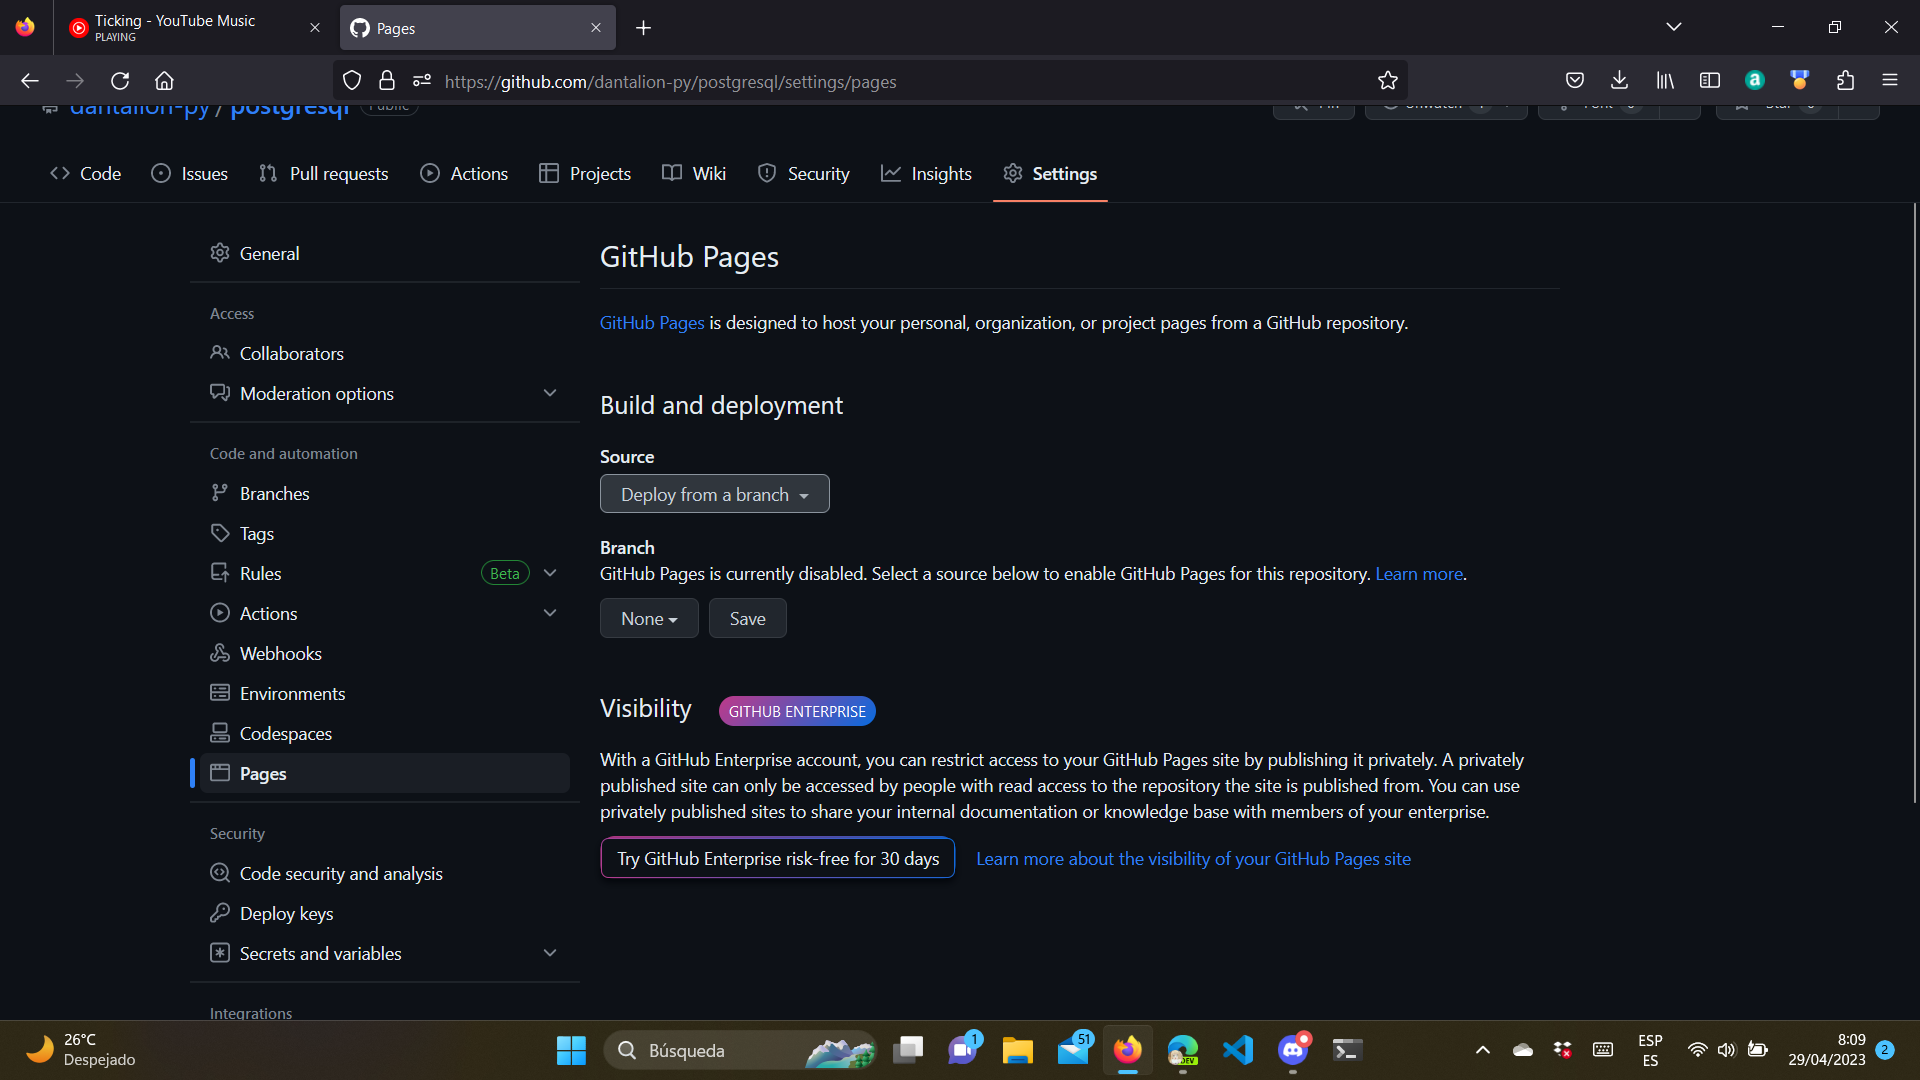Expand the Actions section in sidebar

click(x=551, y=612)
